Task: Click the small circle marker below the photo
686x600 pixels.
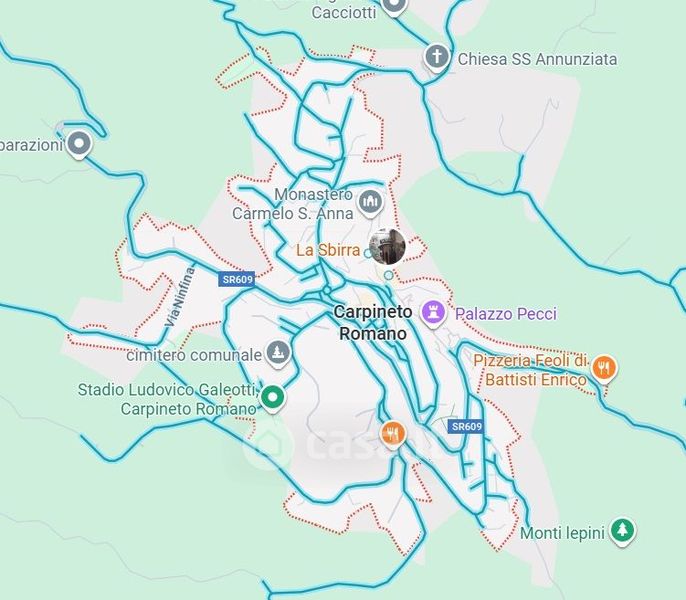Action: 388,275
